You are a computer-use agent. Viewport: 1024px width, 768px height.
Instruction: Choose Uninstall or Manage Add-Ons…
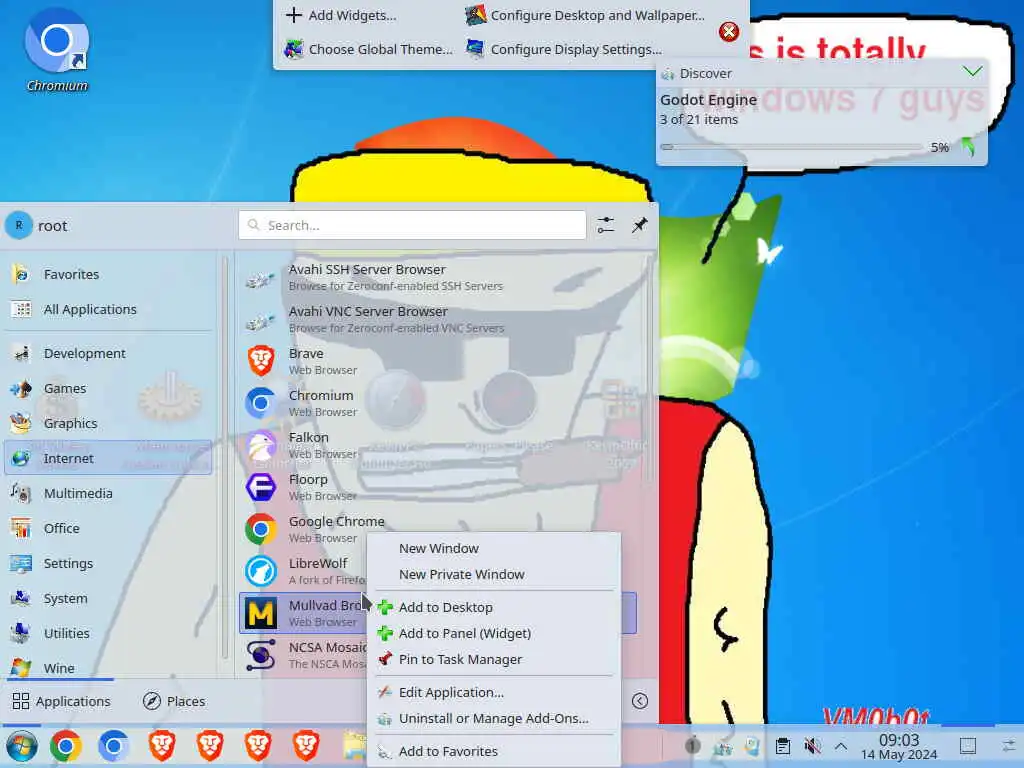pos(494,718)
